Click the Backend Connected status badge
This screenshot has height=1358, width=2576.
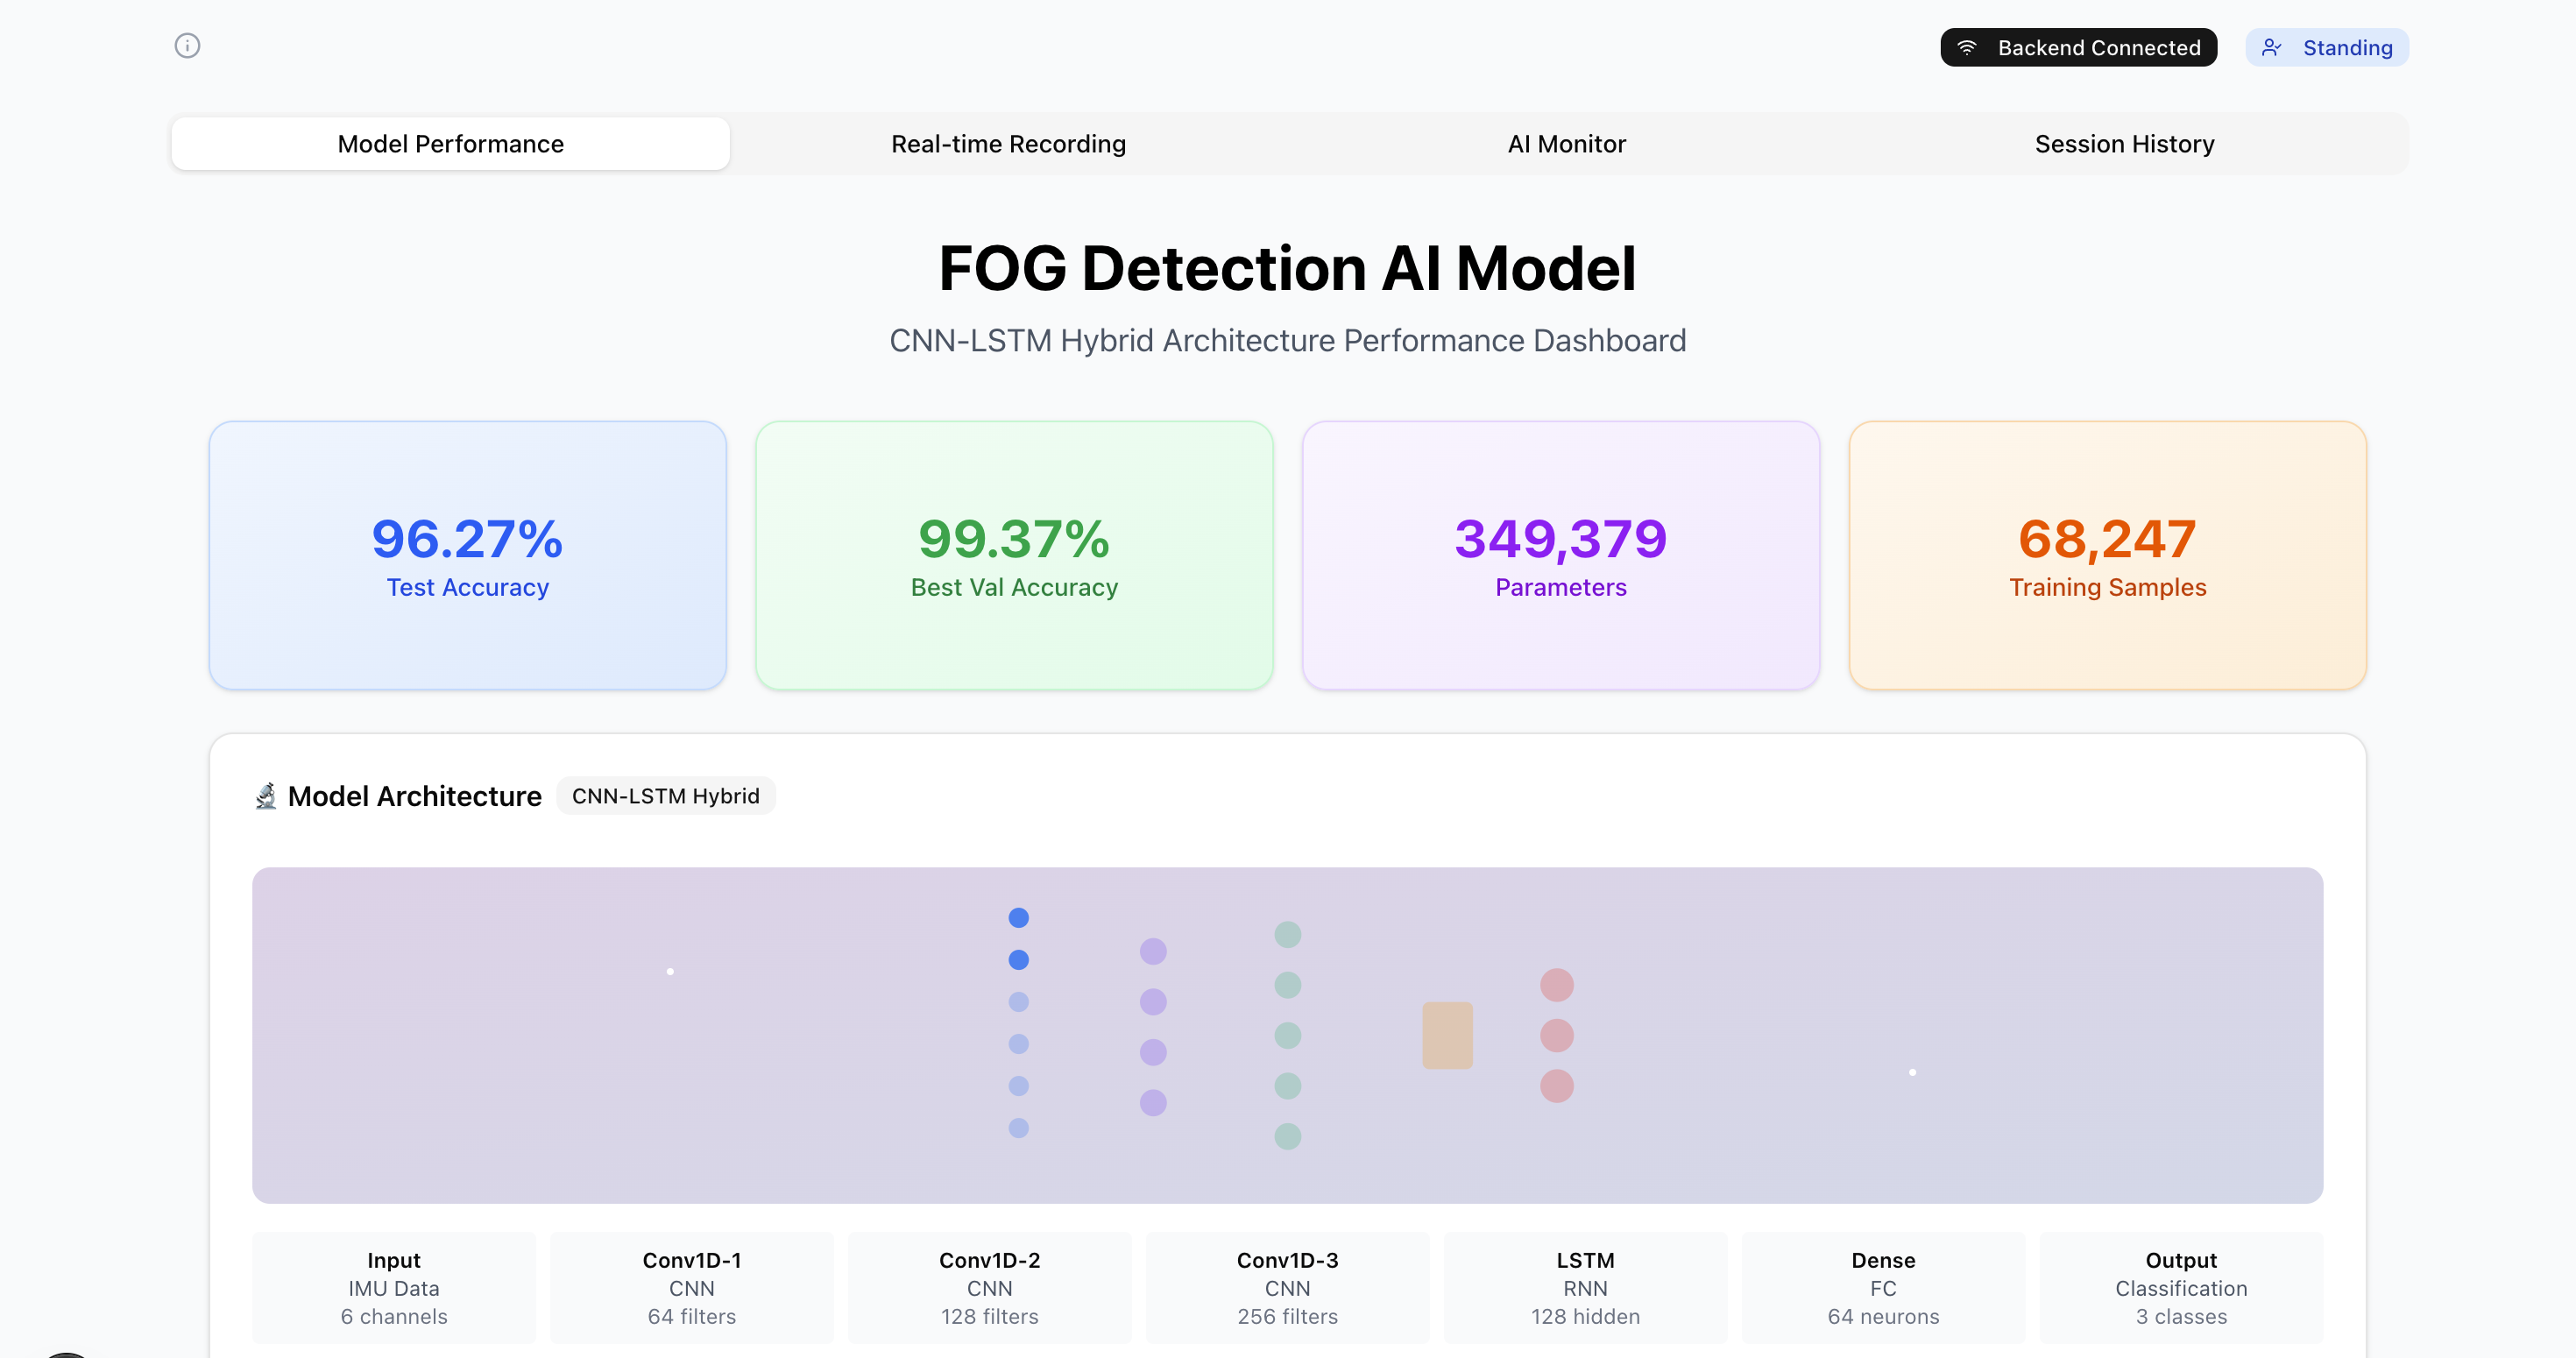tap(2078, 48)
